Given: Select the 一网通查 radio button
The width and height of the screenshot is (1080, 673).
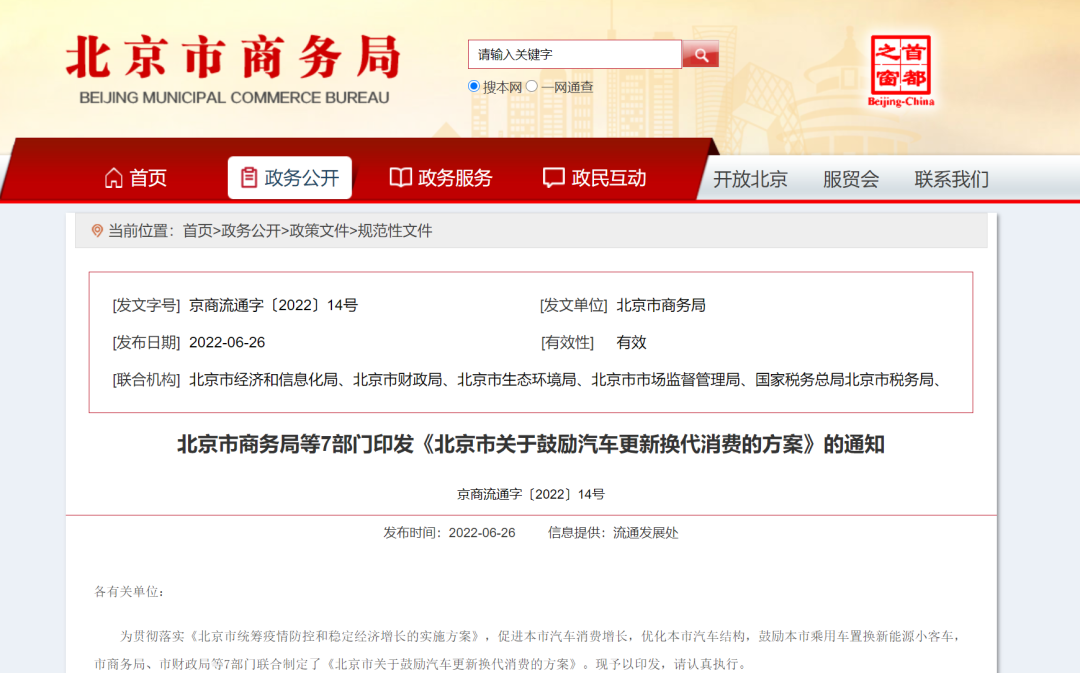Looking at the screenshot, I should pyautogui.click(x=532, y=86).
